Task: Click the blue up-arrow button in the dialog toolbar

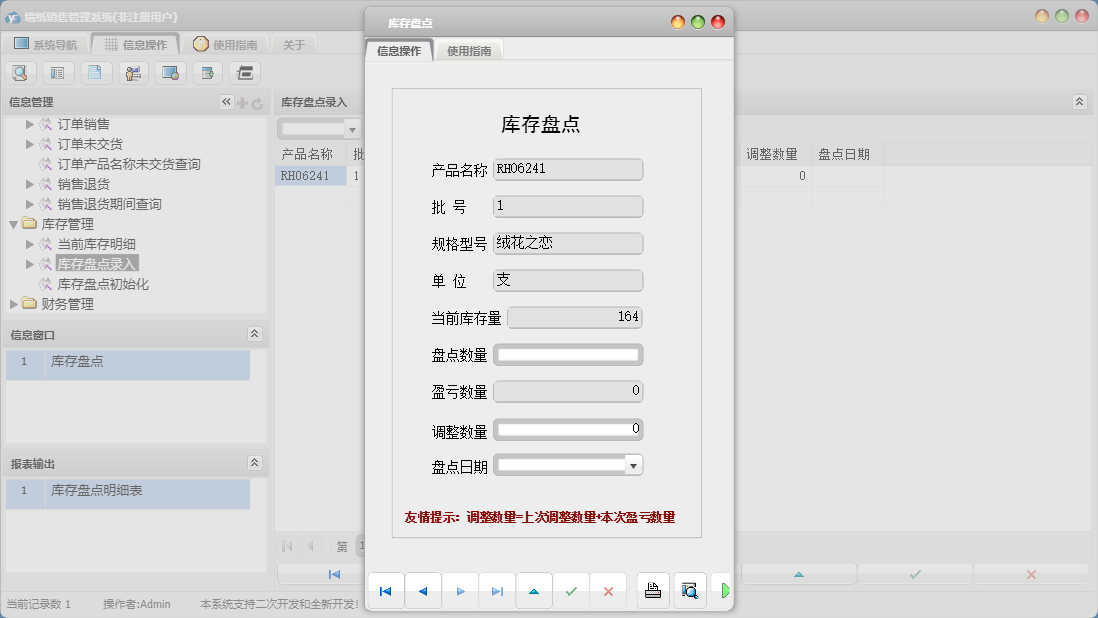Action: [534, 591]
